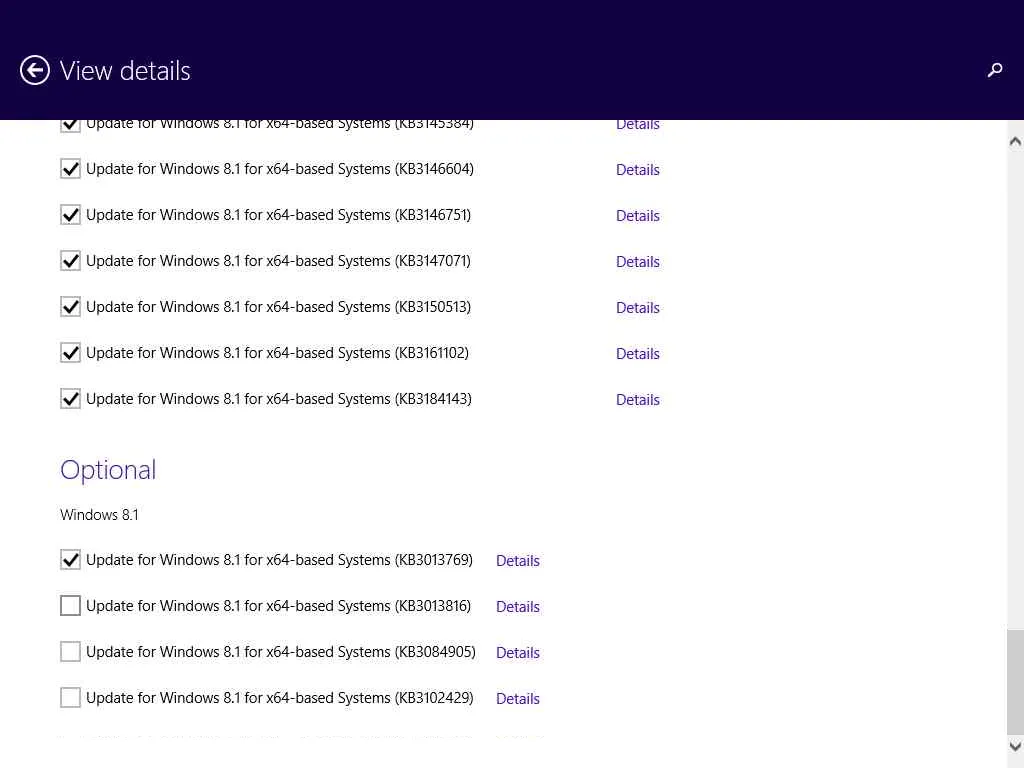View Details of KB3102429
The height and width of the screenshot is (768, 1024).
tap(517, 699)
